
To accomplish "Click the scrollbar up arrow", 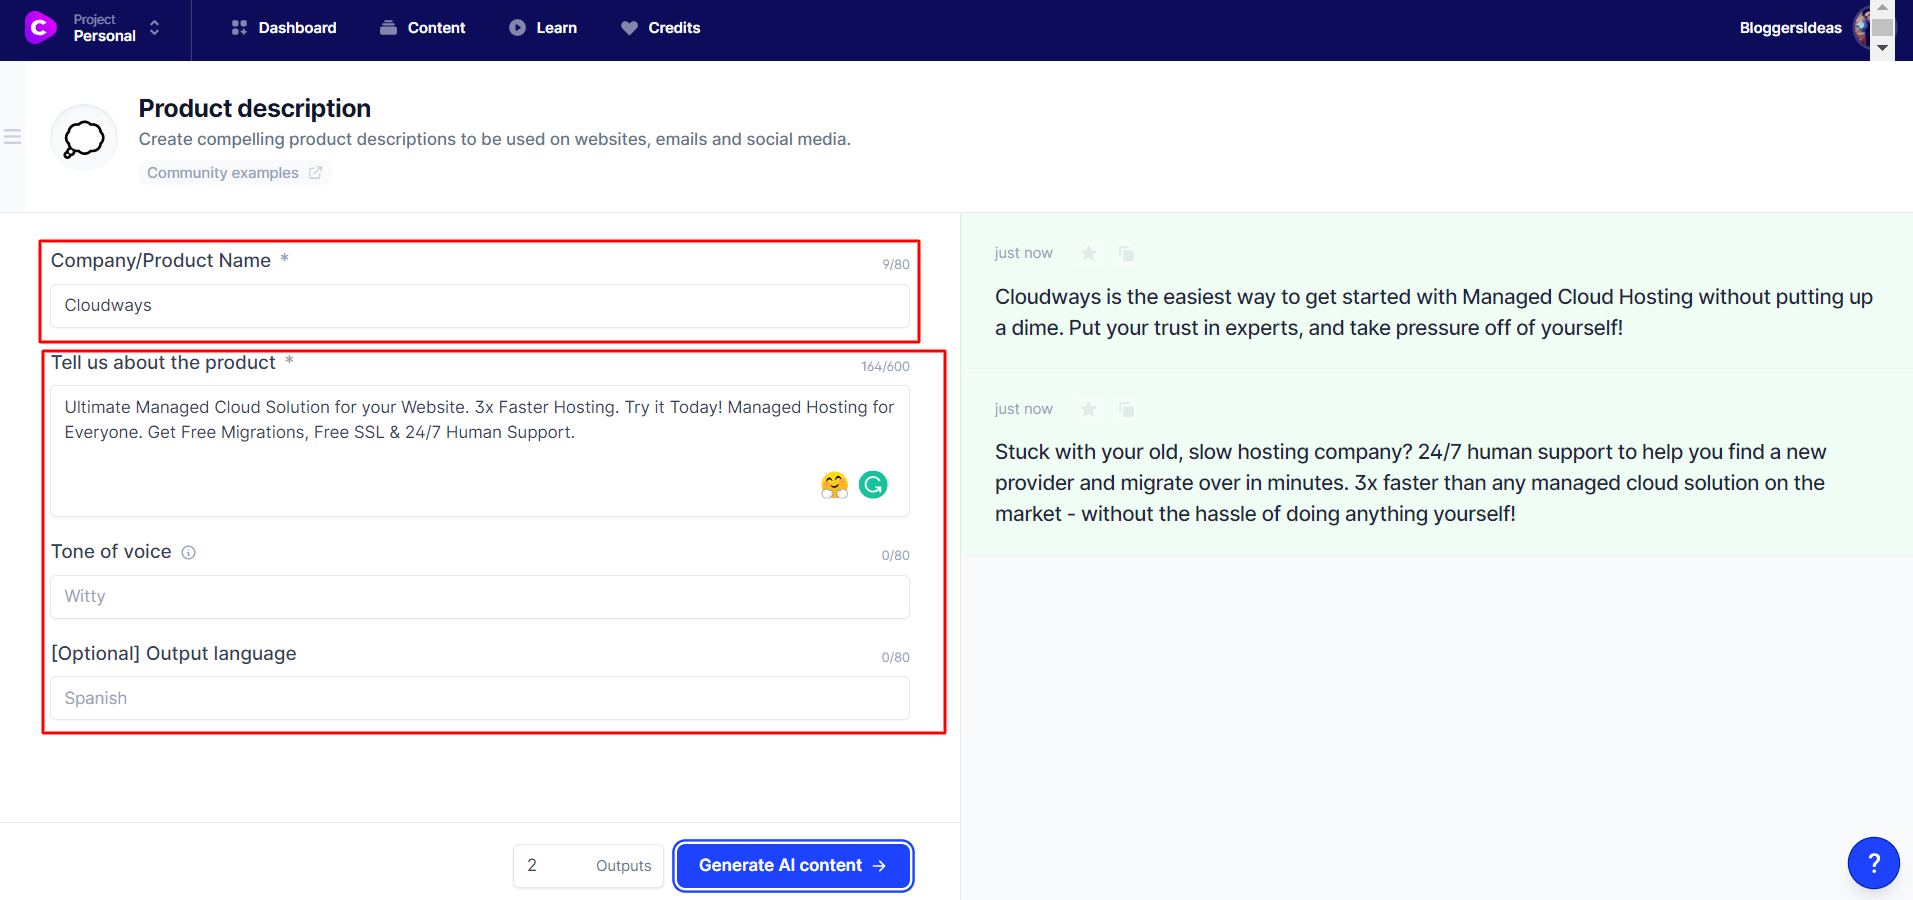I will point(1882,7).
